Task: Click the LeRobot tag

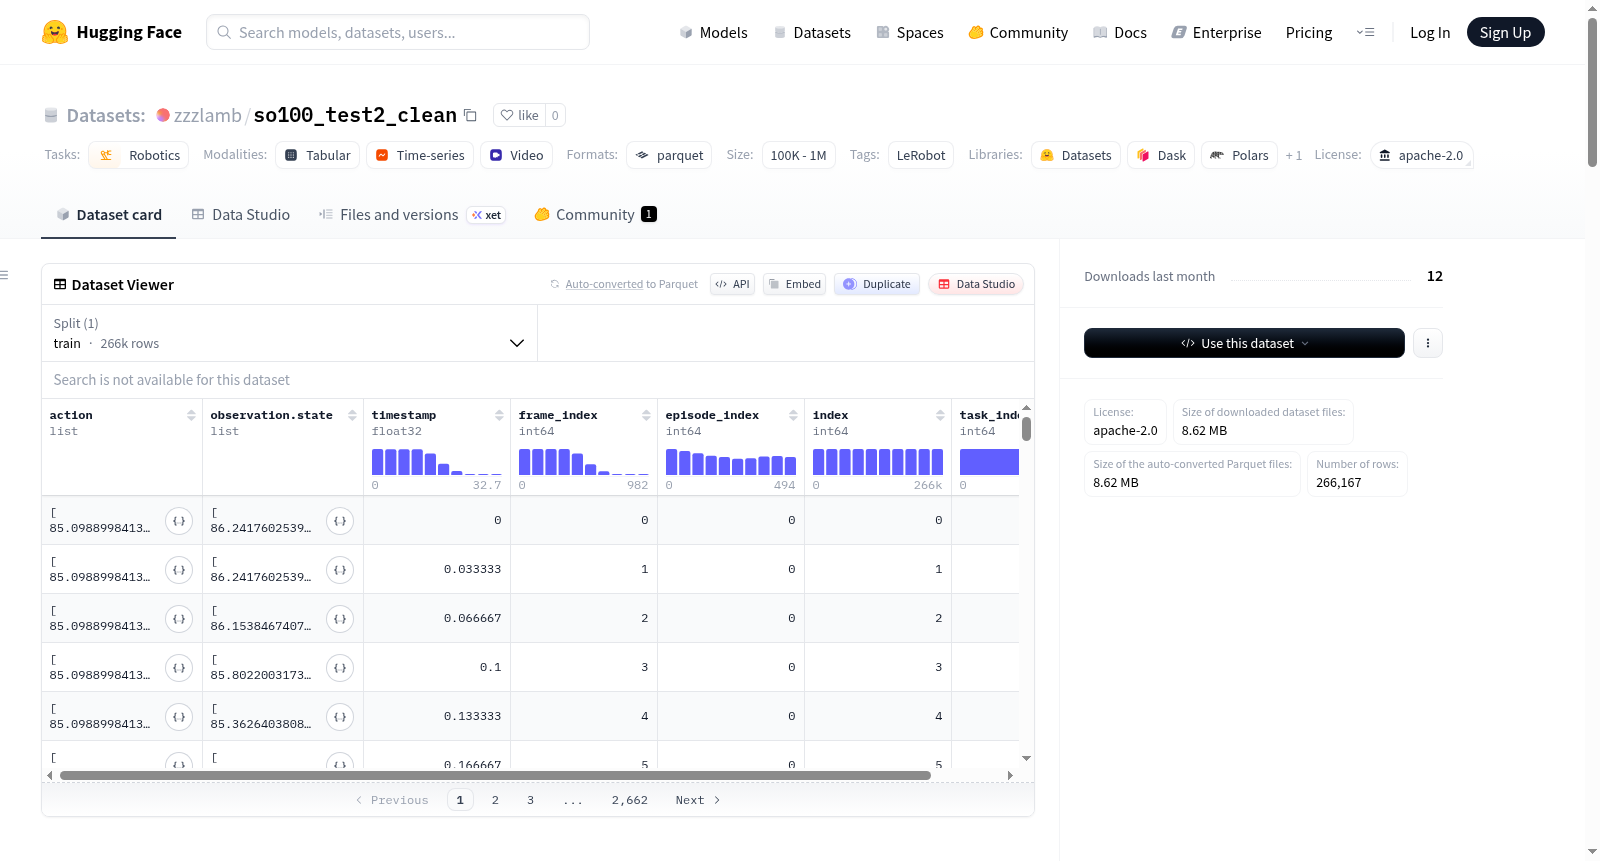Action: [x=921, y=155]
